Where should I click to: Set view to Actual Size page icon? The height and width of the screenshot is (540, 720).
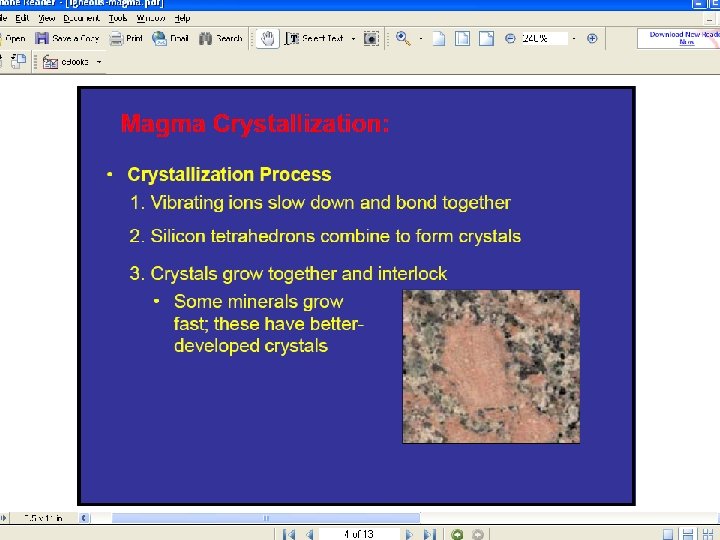(439, 39)
